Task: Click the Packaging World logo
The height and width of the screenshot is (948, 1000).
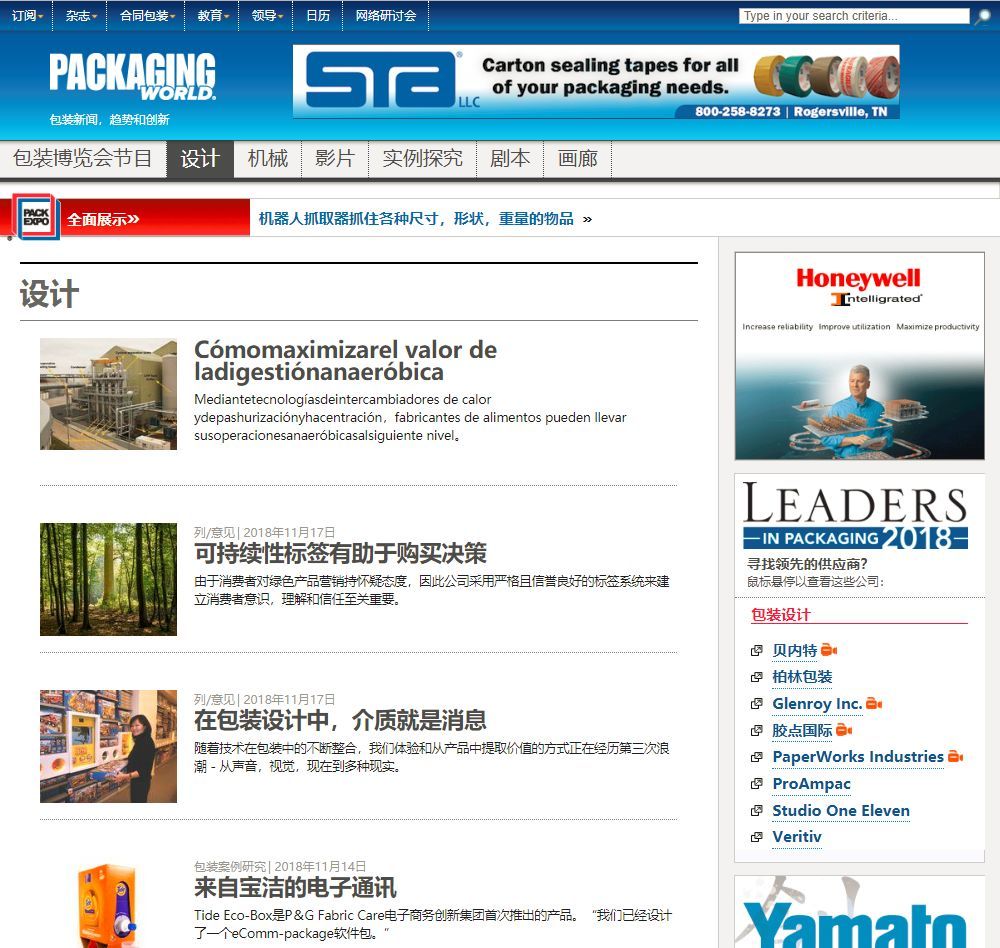Action: [x=132, y=77]
